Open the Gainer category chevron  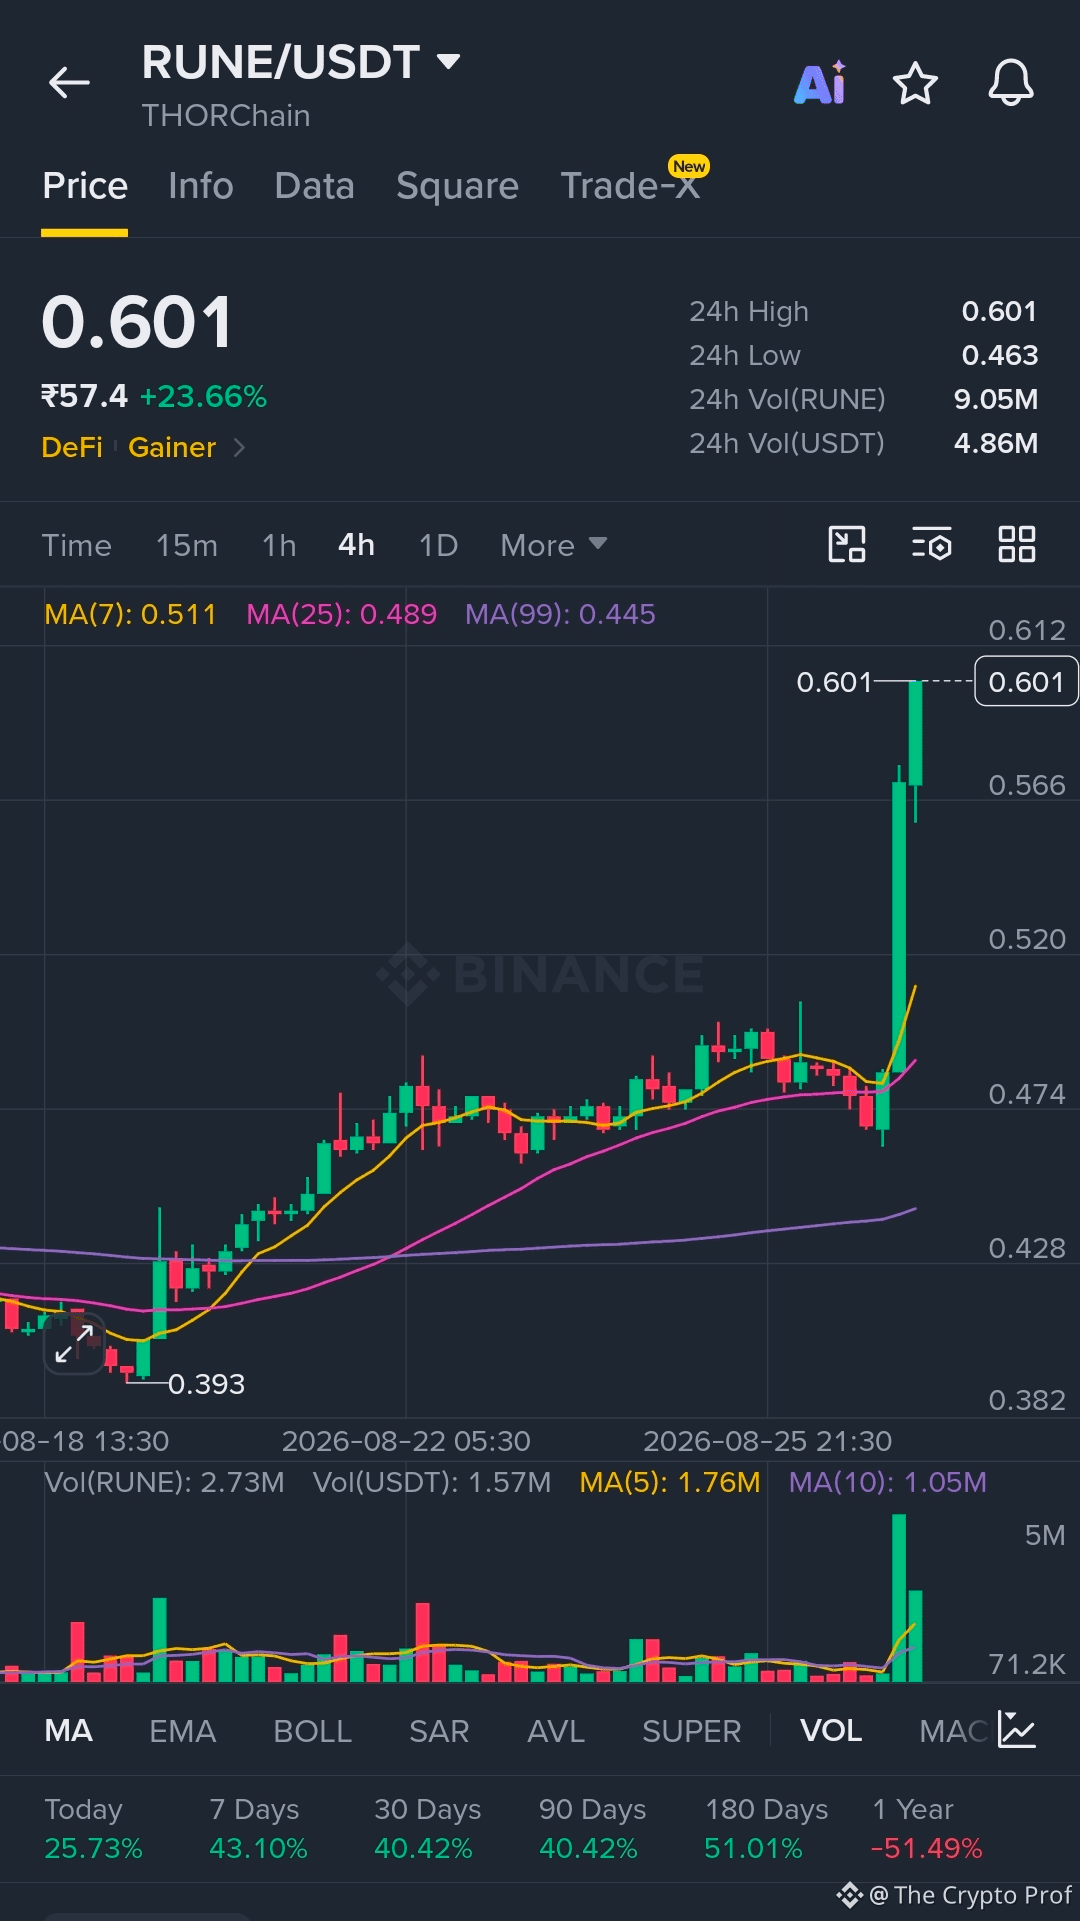(x=239, y=447)
